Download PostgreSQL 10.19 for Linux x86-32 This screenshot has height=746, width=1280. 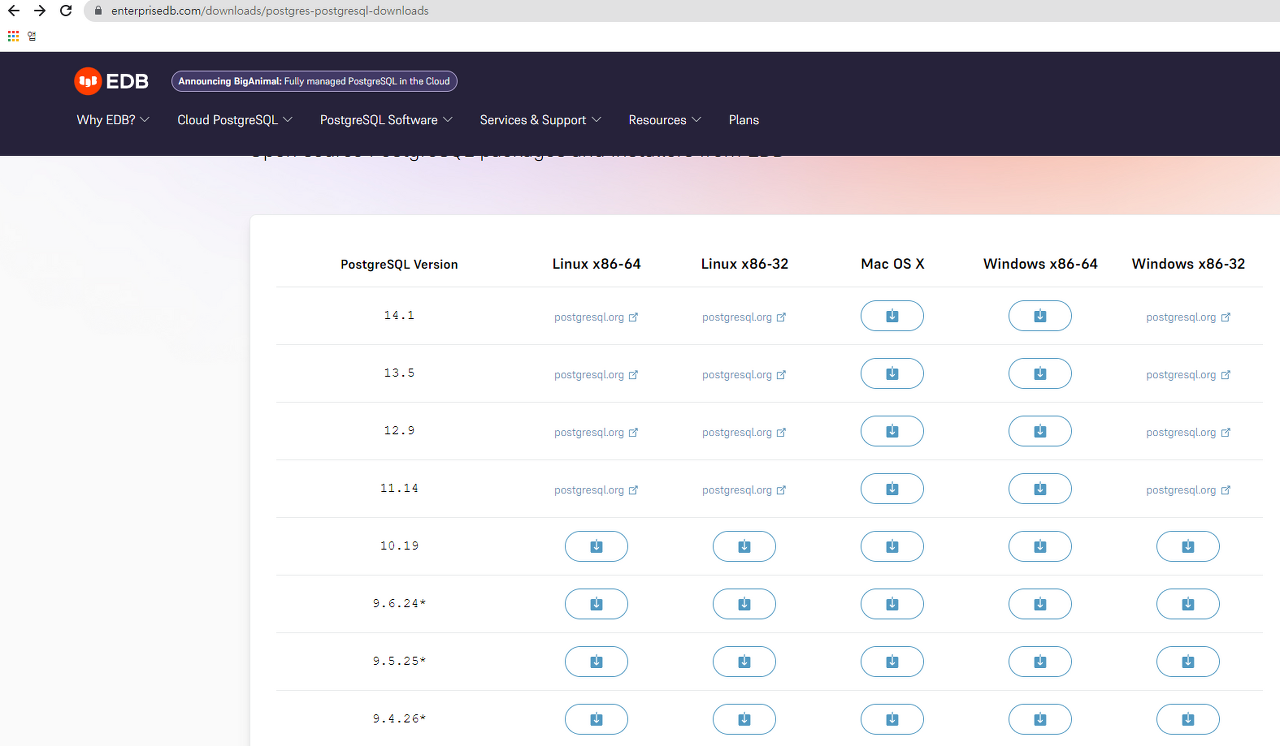(x=744, y=547)
